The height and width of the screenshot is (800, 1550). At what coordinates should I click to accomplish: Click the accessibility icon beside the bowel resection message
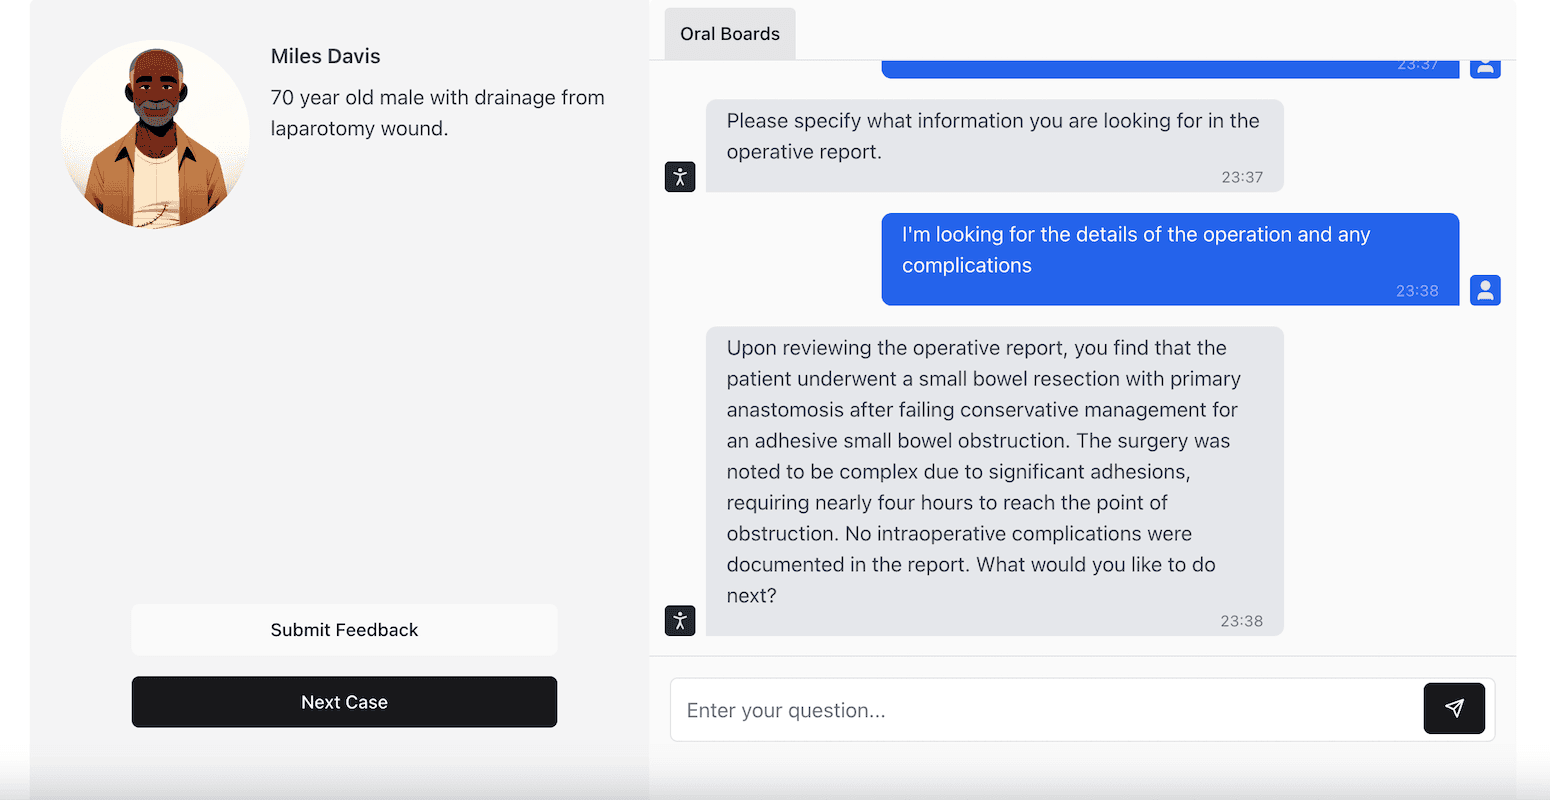tap(680, 620)
